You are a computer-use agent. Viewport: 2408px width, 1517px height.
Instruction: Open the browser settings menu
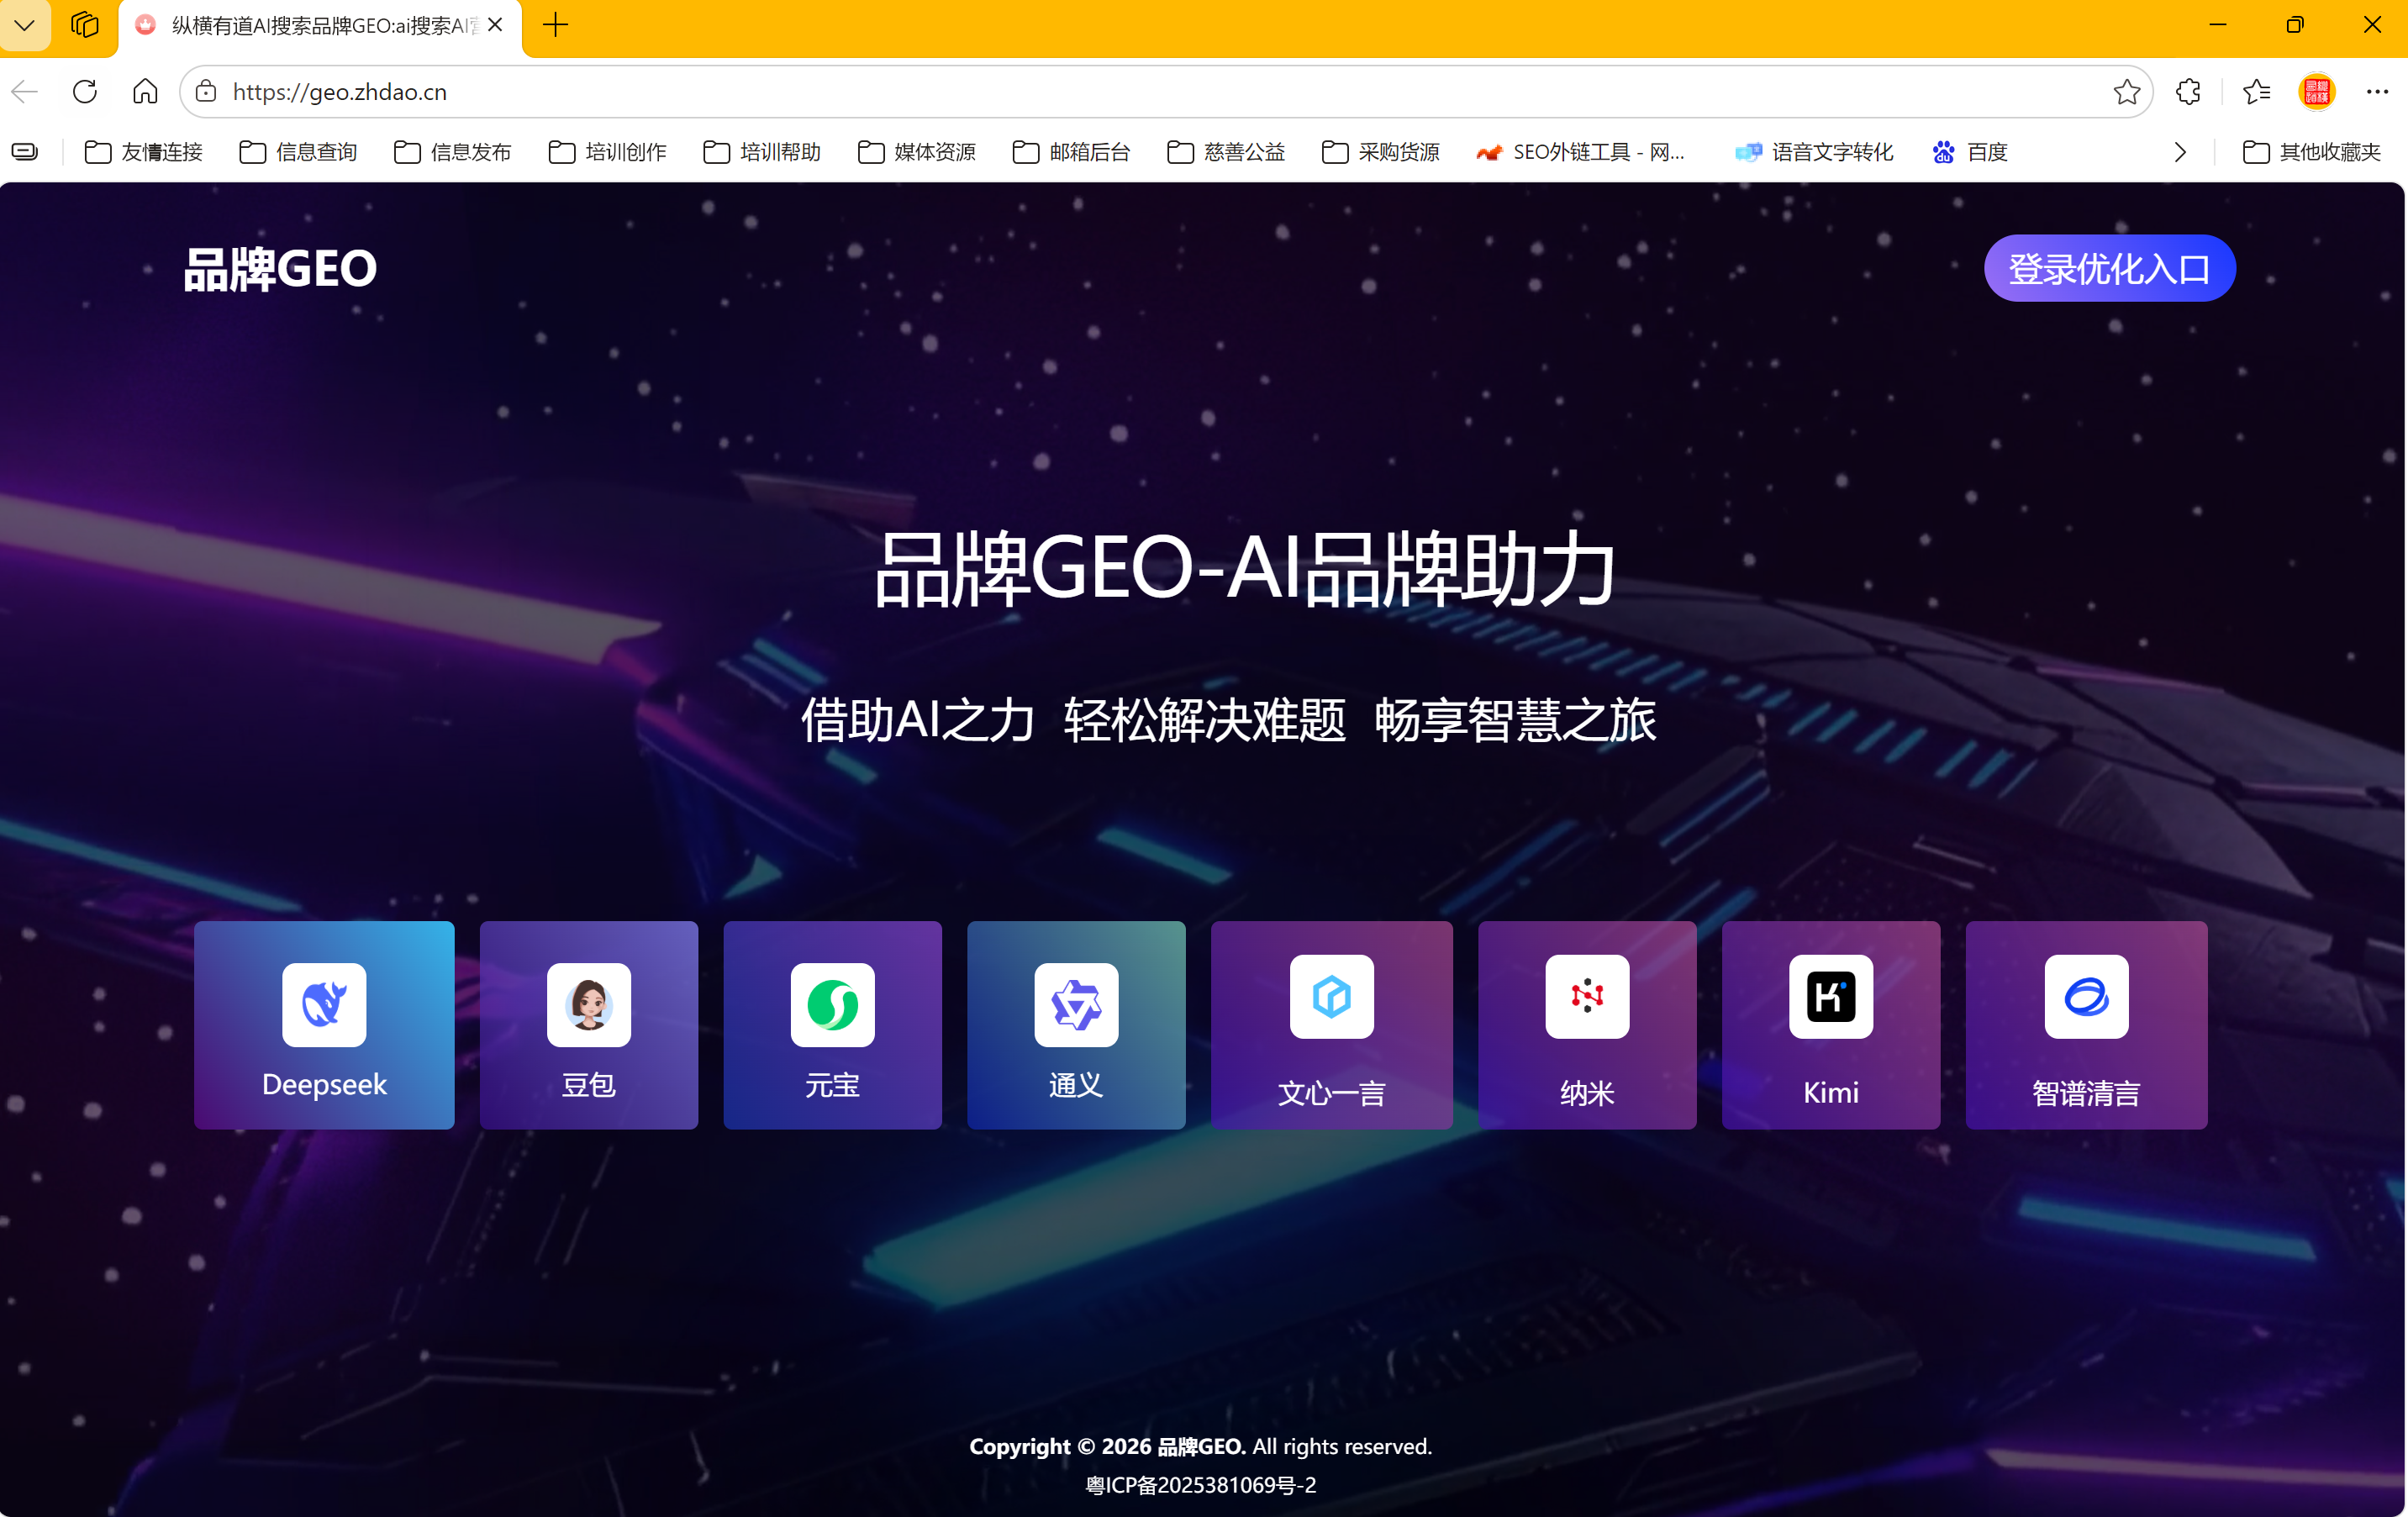tap(2377, 91)
